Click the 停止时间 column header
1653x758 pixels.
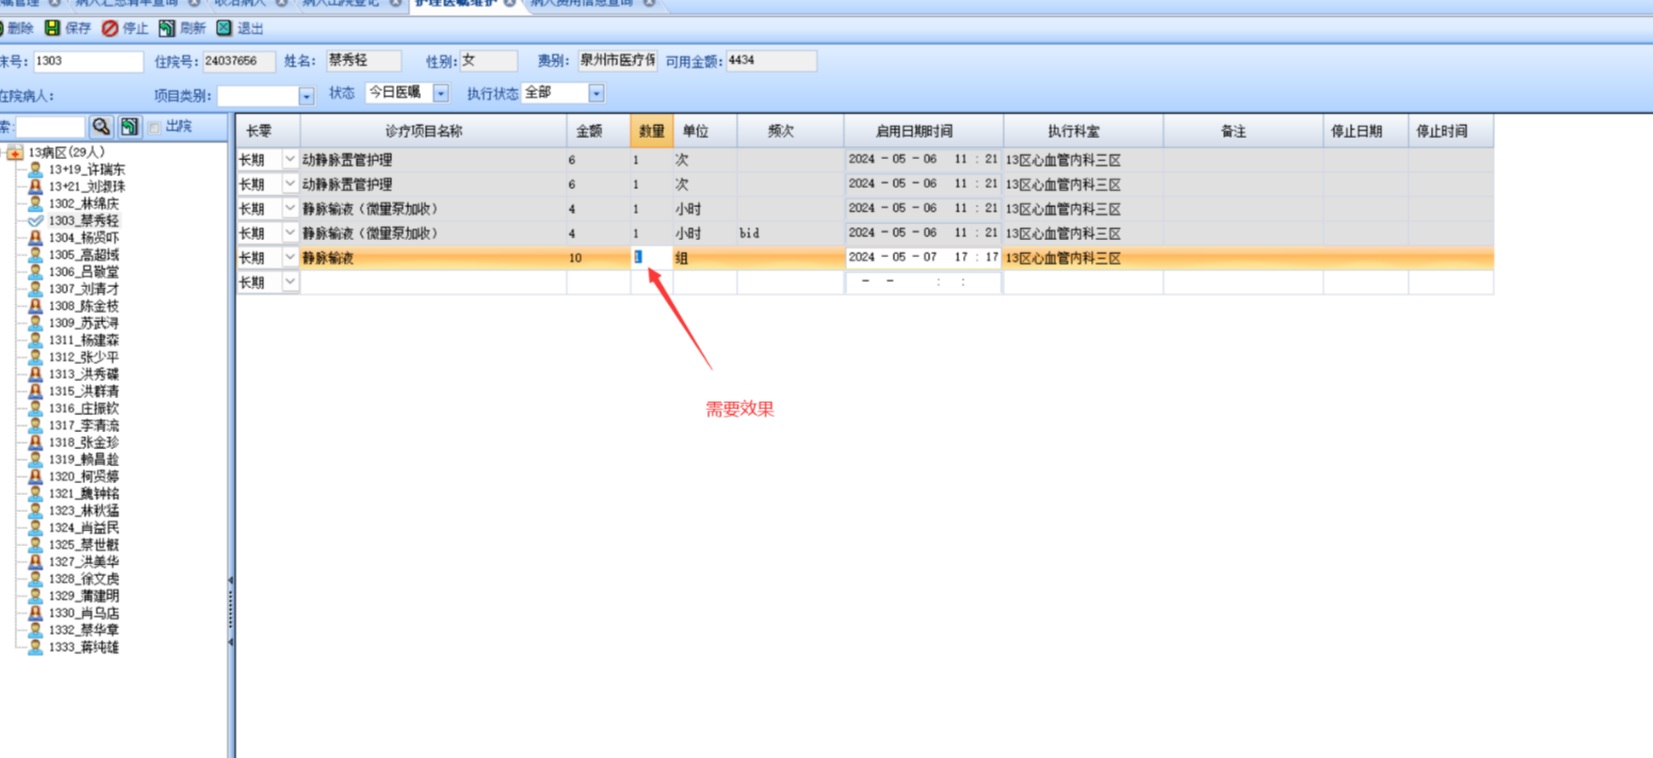tap(1451, 131)
